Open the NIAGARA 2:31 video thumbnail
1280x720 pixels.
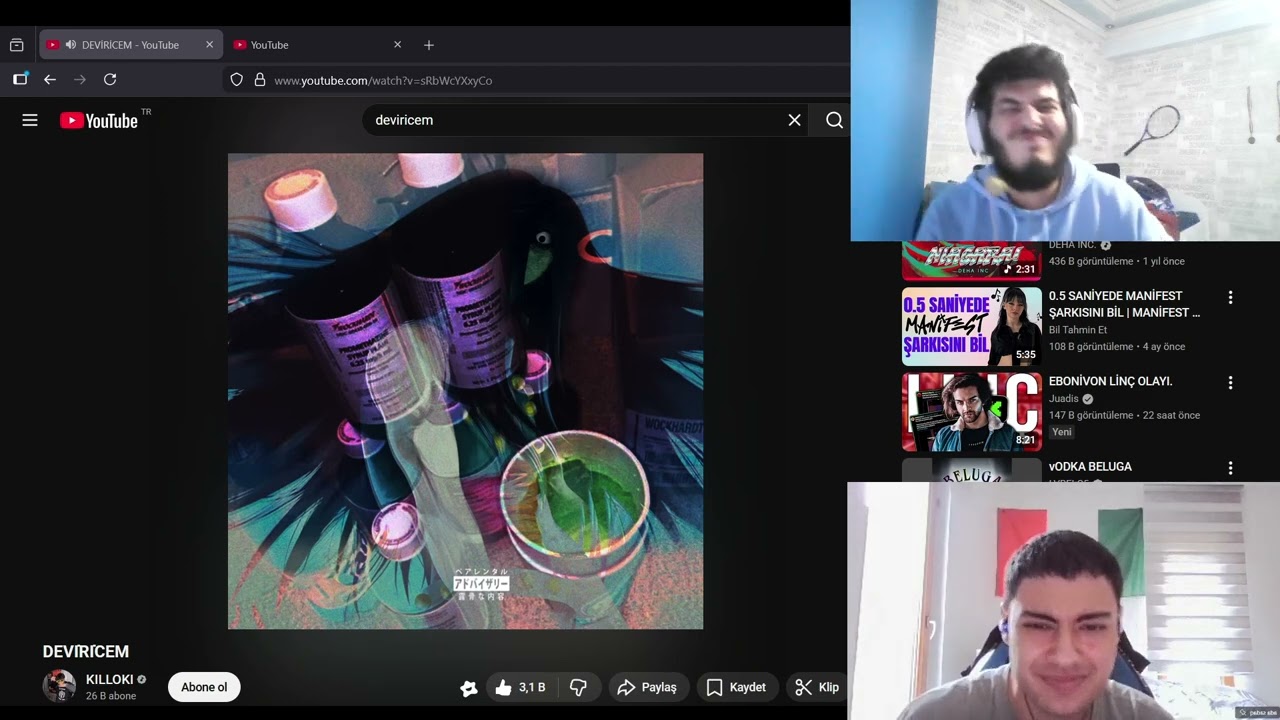click(x=971, y=261)
